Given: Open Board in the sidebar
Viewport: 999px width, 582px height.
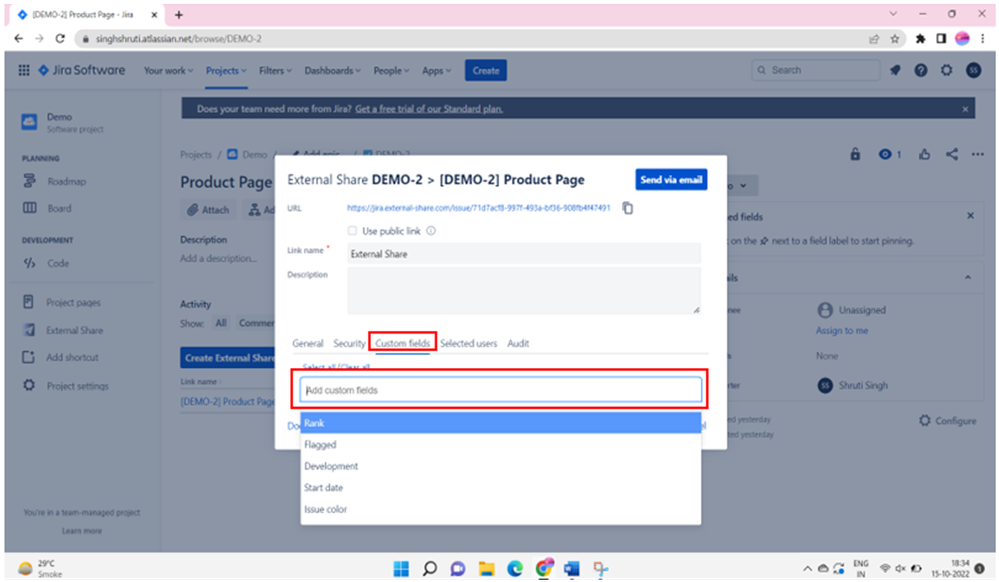Looking at the screenshot, I should [59, 208].
